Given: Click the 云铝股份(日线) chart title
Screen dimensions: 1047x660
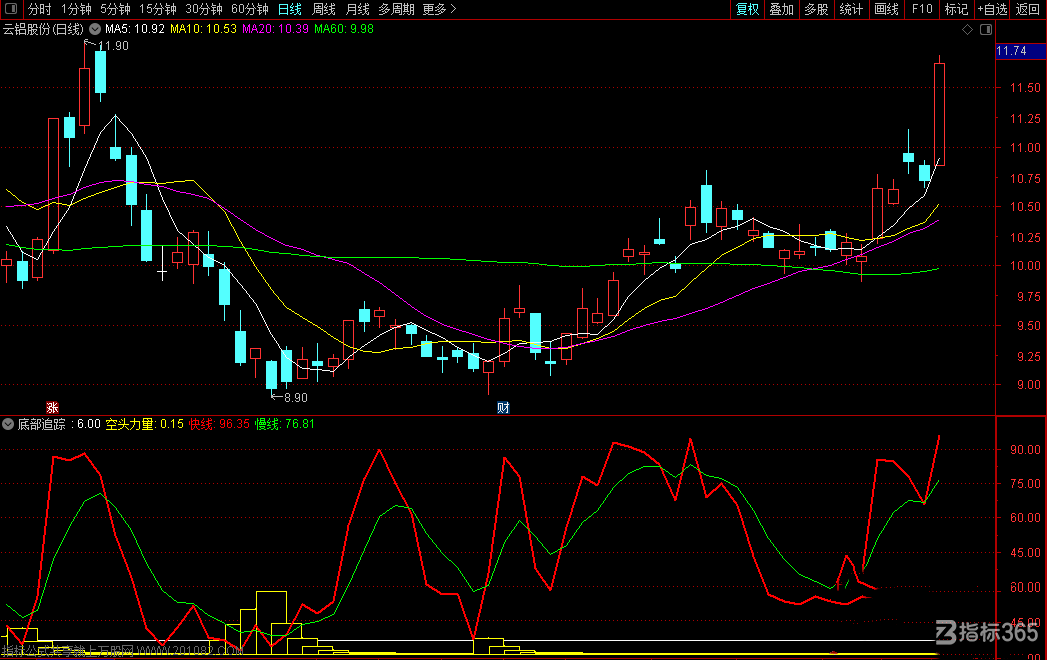Looking at the screenshot, I should tap(43, 29).
